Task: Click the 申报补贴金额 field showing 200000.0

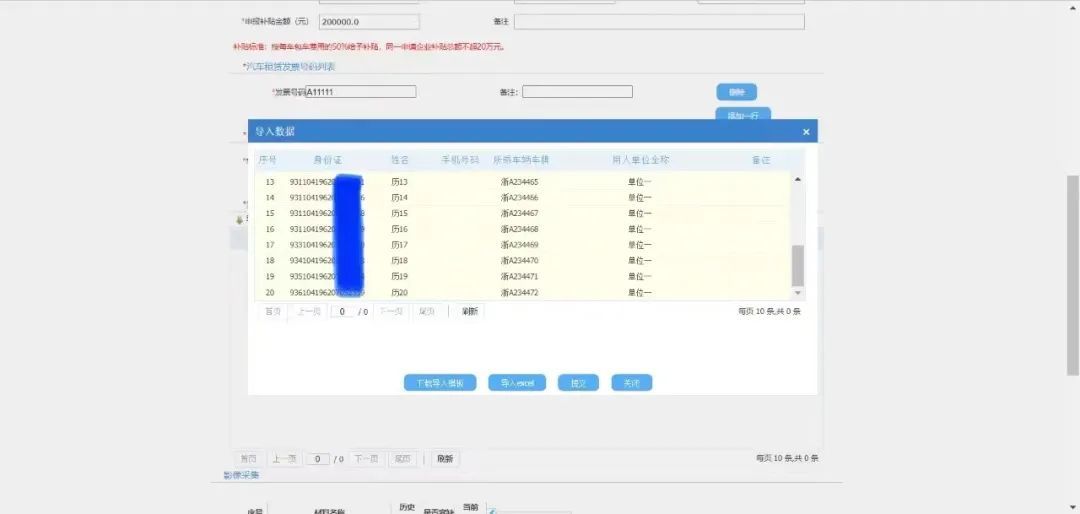Action: click(369, 22)
